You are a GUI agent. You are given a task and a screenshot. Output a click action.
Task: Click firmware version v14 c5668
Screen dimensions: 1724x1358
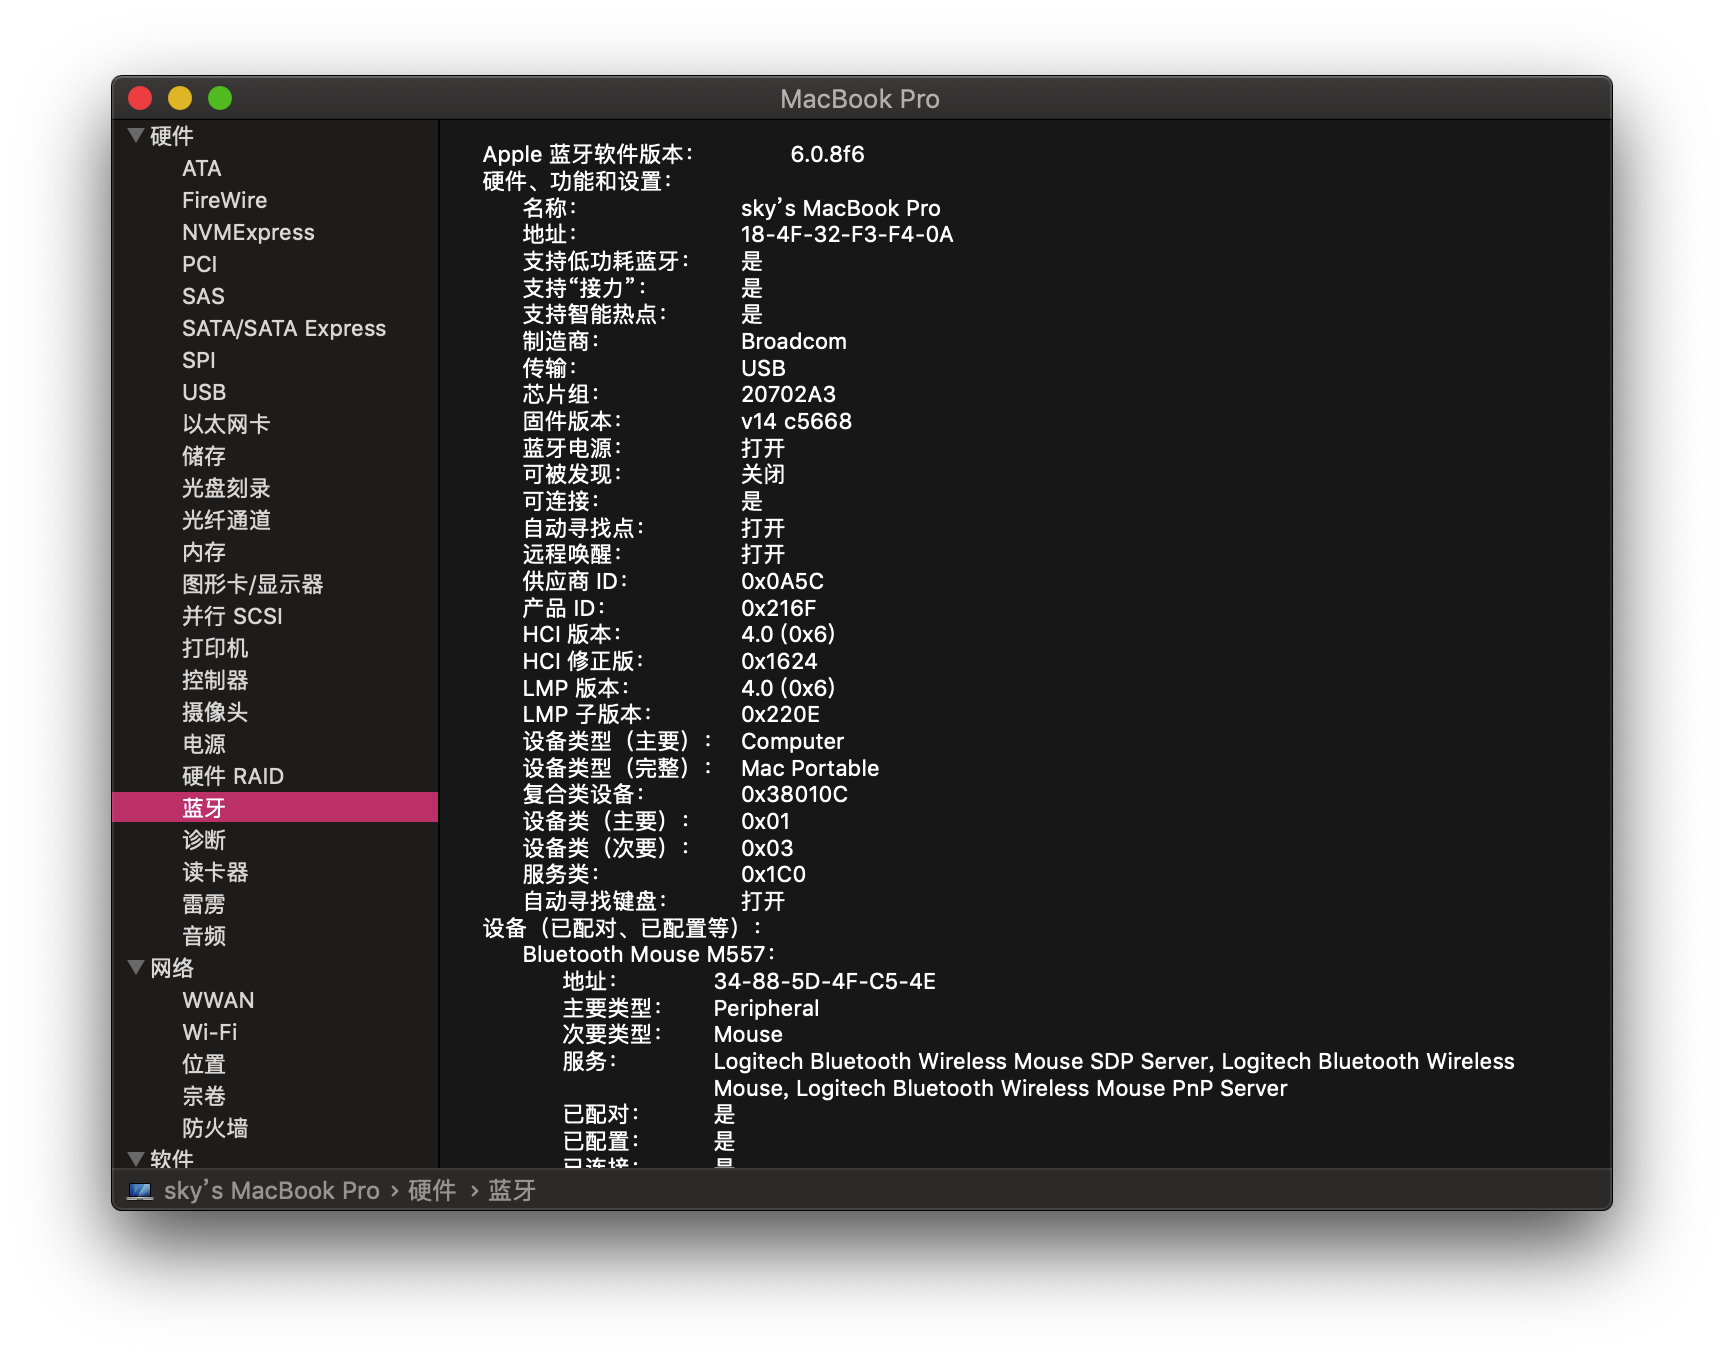pyautogui.click(x=796, y=421)
